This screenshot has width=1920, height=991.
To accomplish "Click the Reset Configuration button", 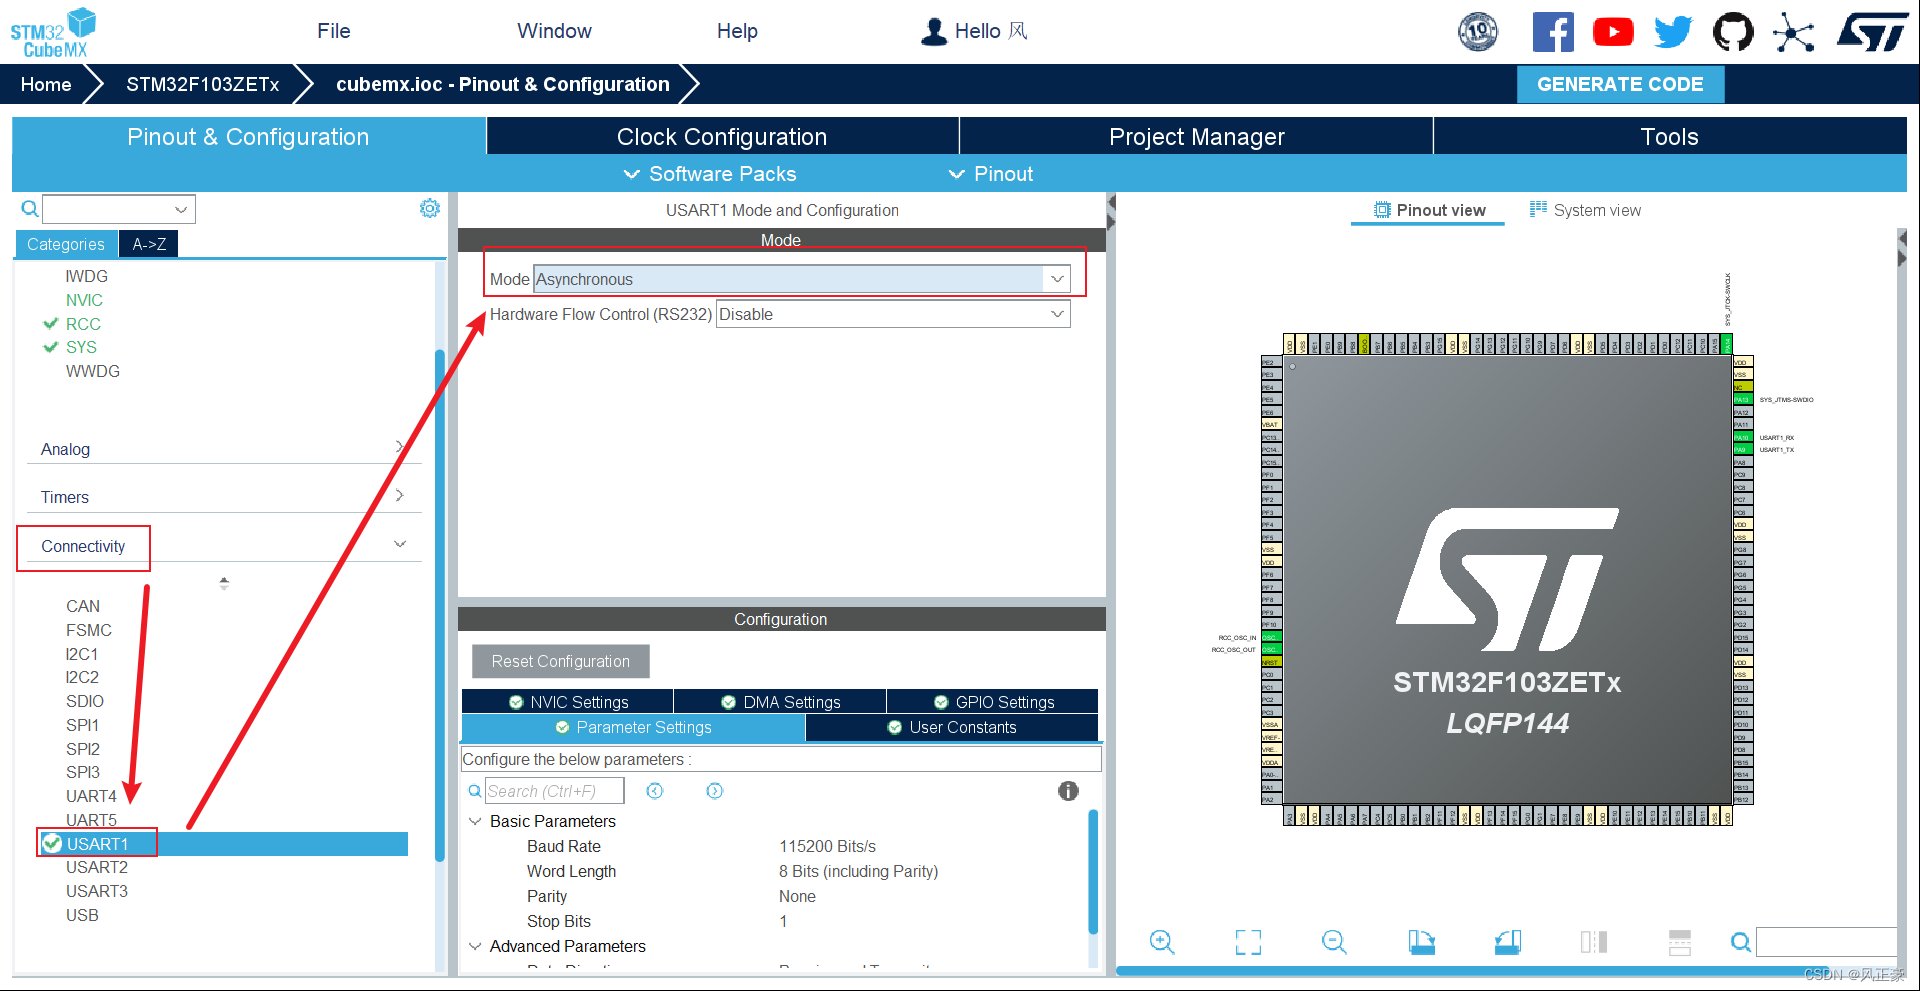I will click(x=561, y=661).
